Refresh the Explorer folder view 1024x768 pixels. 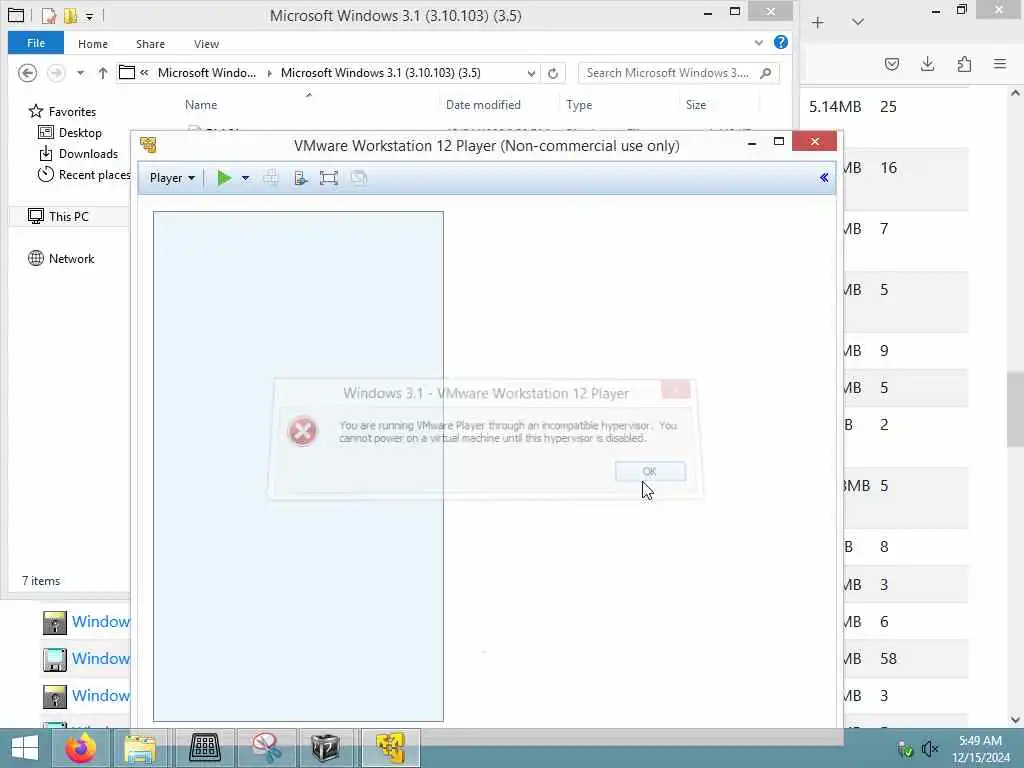(553, 73)
